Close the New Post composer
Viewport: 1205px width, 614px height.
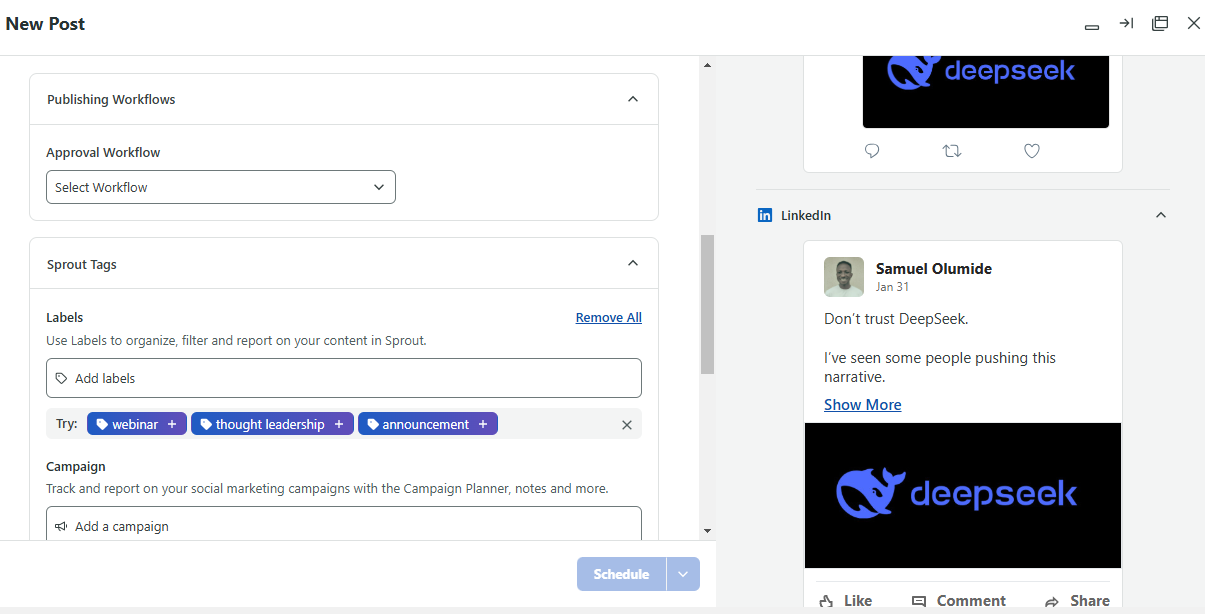click(x=1193, y=23)
